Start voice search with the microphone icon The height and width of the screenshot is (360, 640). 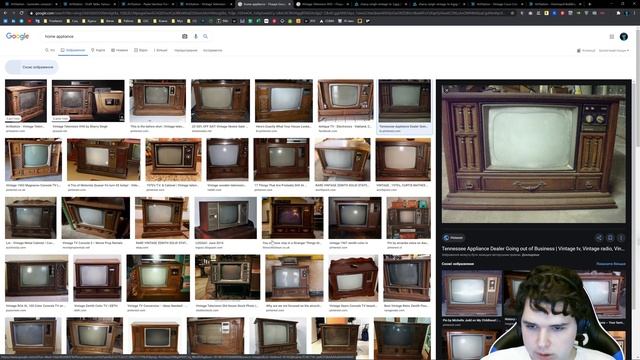[x=196, y=36]
